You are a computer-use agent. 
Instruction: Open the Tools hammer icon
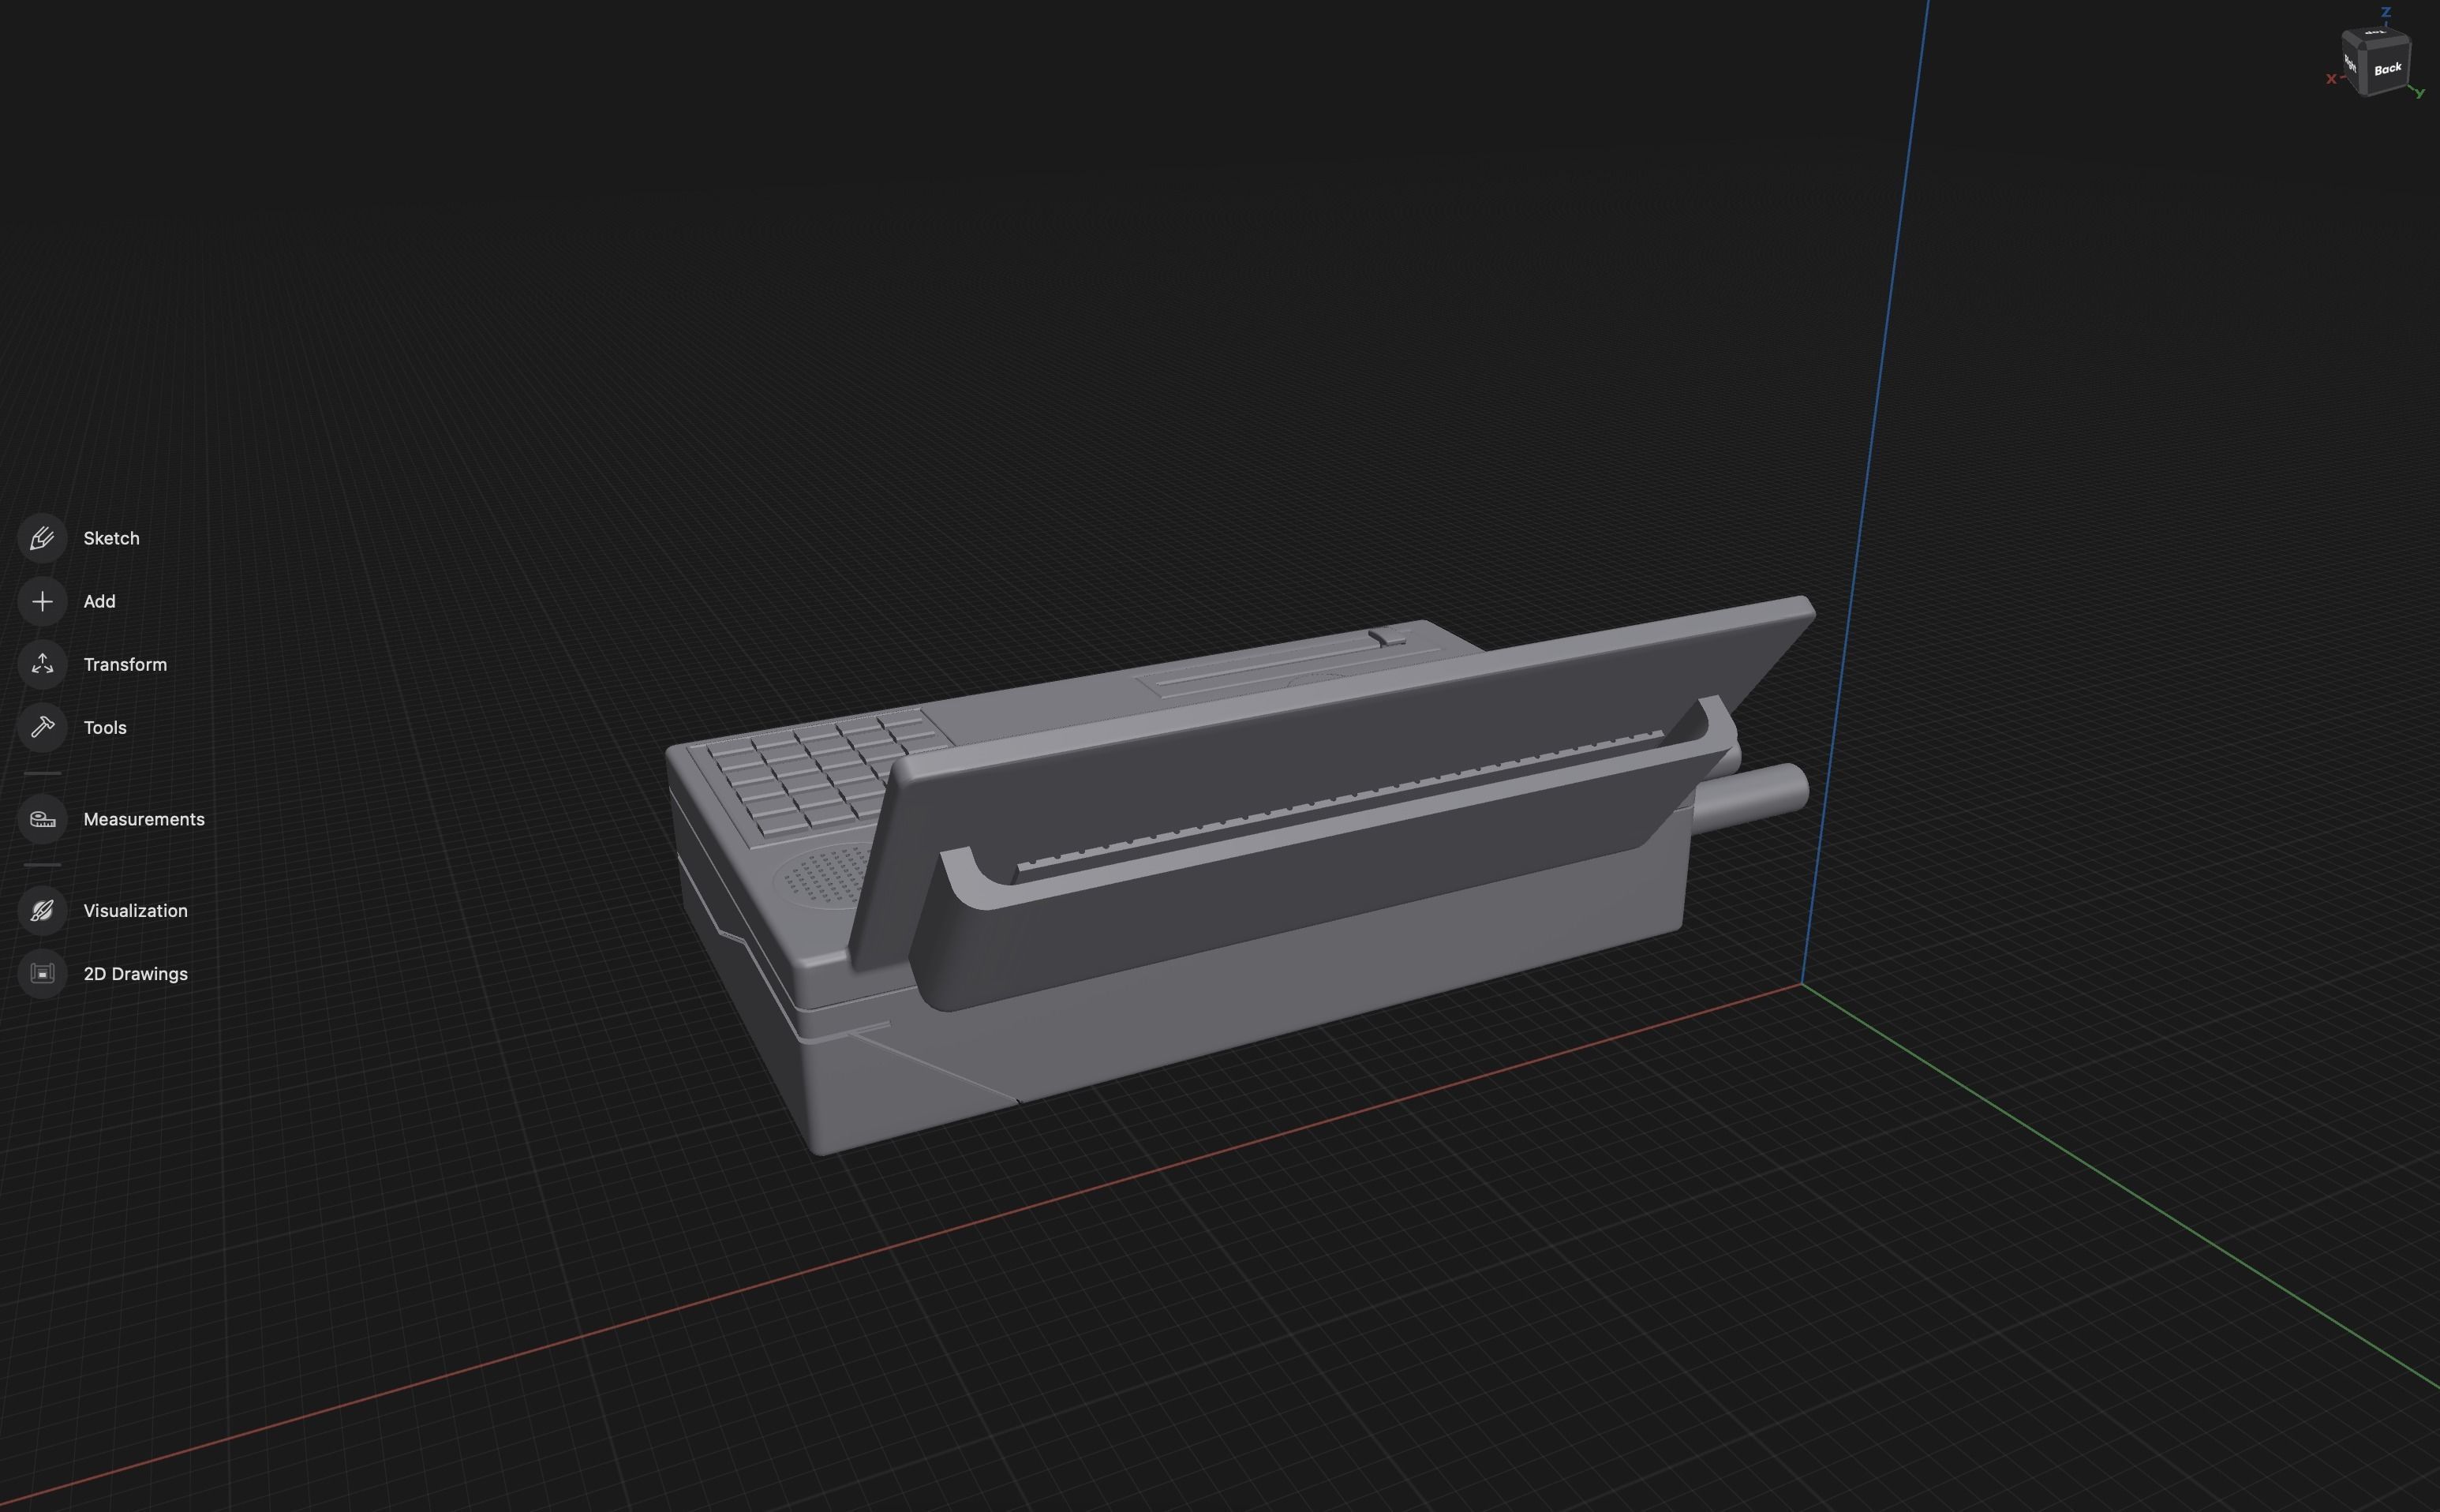pos(42,727)
